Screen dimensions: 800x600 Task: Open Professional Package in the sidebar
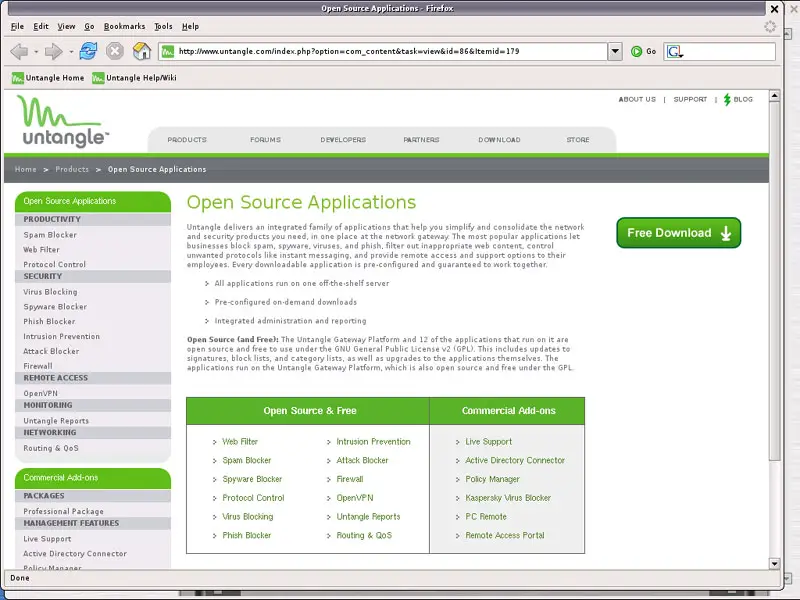coord(63,511)
